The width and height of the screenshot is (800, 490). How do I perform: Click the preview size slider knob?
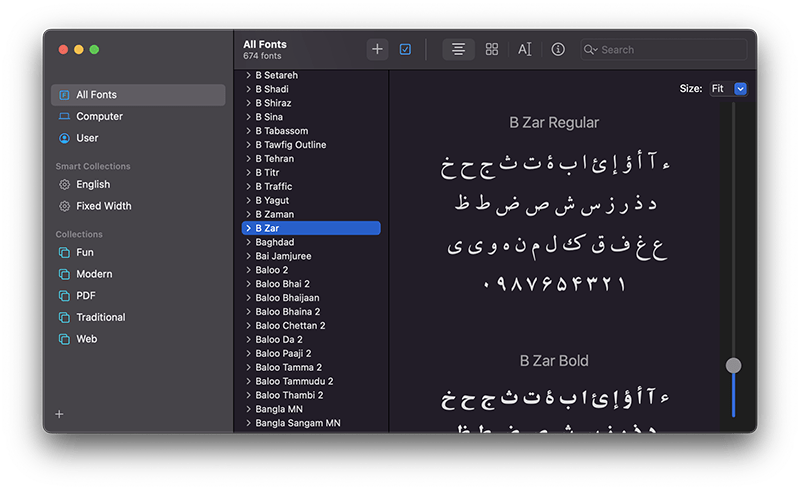tap(733, 365)
